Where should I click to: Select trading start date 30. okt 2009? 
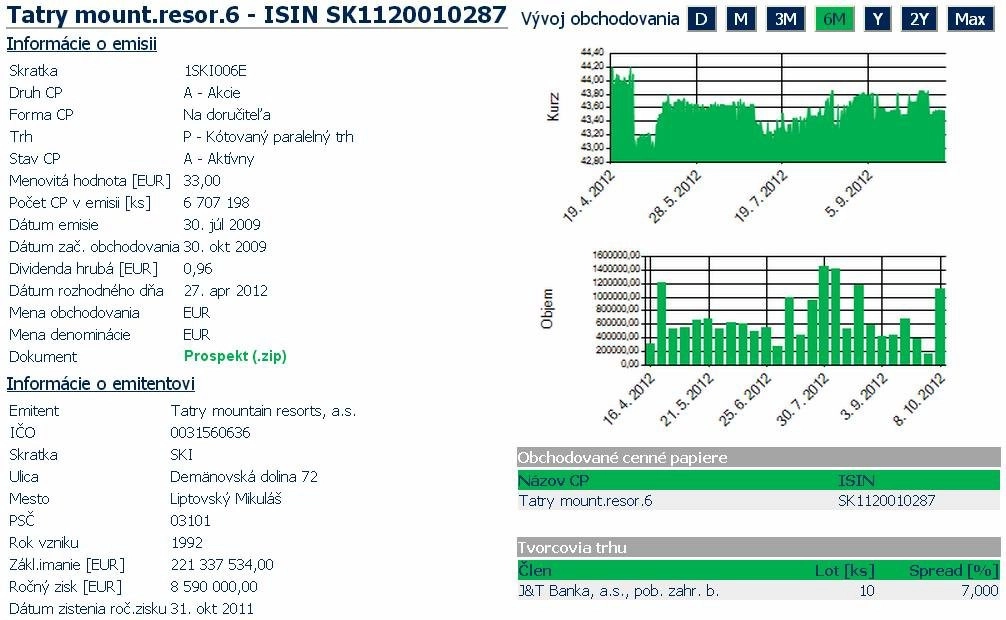pyautogui.click(x=225, y=246)
